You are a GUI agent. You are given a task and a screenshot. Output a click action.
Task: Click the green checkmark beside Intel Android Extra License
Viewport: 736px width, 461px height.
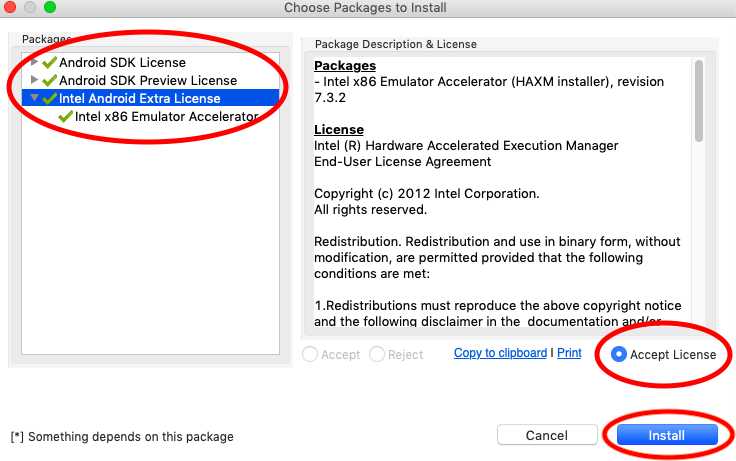49,98
